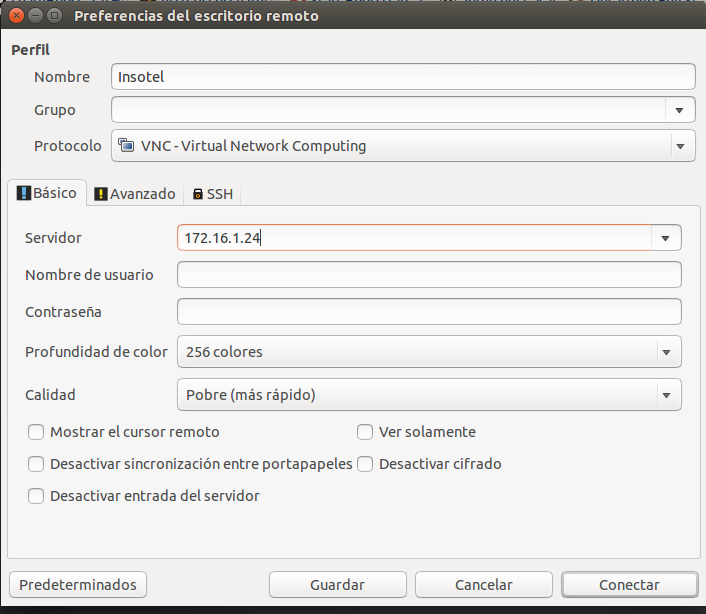Toggle the Ver solamente checkbox
706x614 pixels.
365,432
